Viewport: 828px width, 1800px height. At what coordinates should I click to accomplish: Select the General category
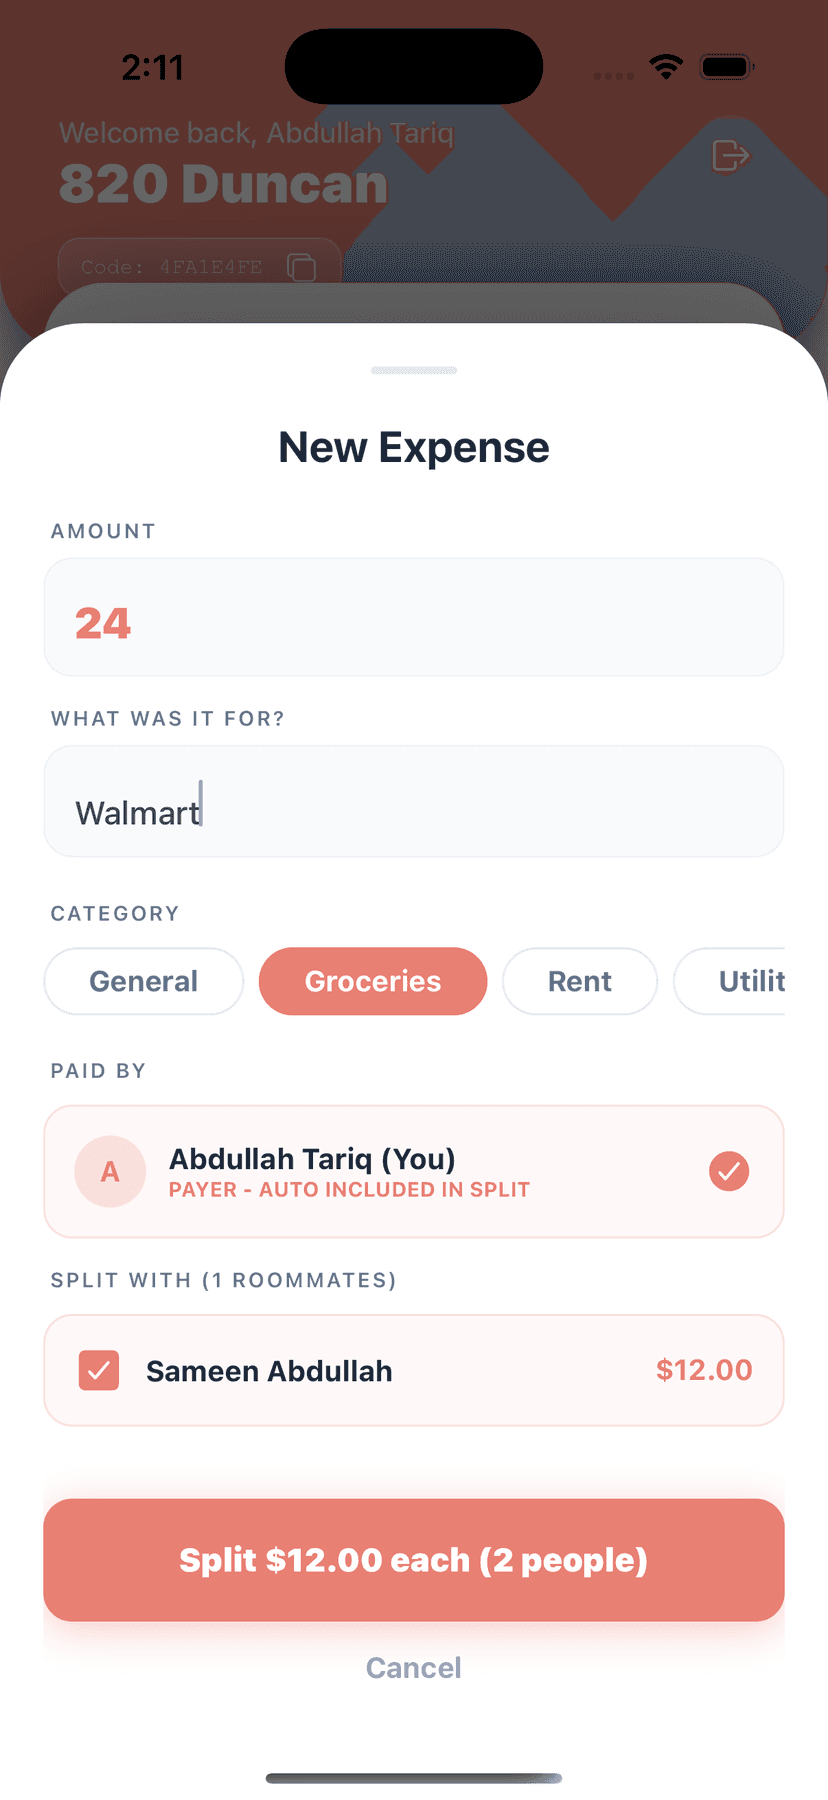[144, 981]
